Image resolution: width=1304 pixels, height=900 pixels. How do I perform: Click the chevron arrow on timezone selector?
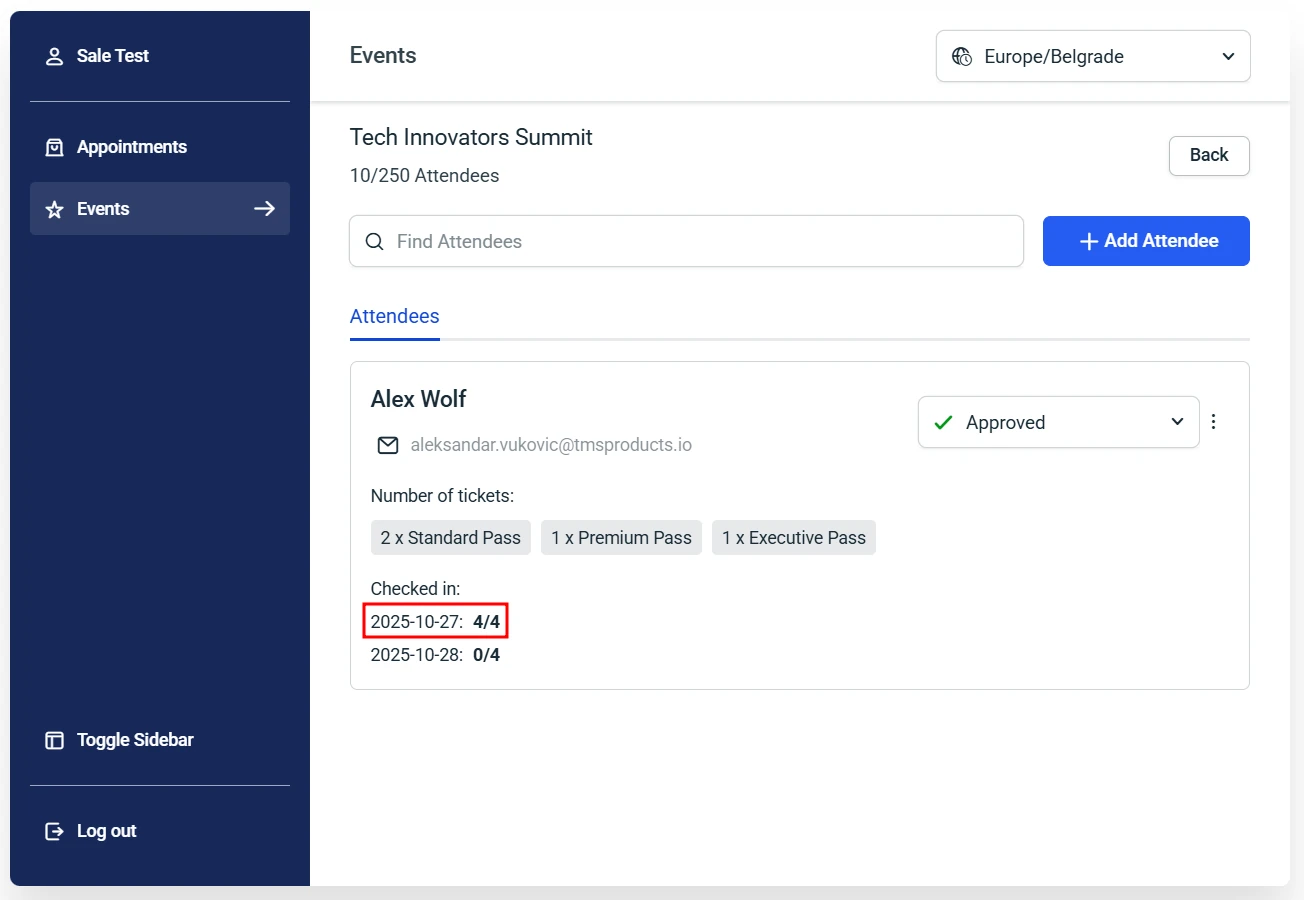tap(1229, 57)
